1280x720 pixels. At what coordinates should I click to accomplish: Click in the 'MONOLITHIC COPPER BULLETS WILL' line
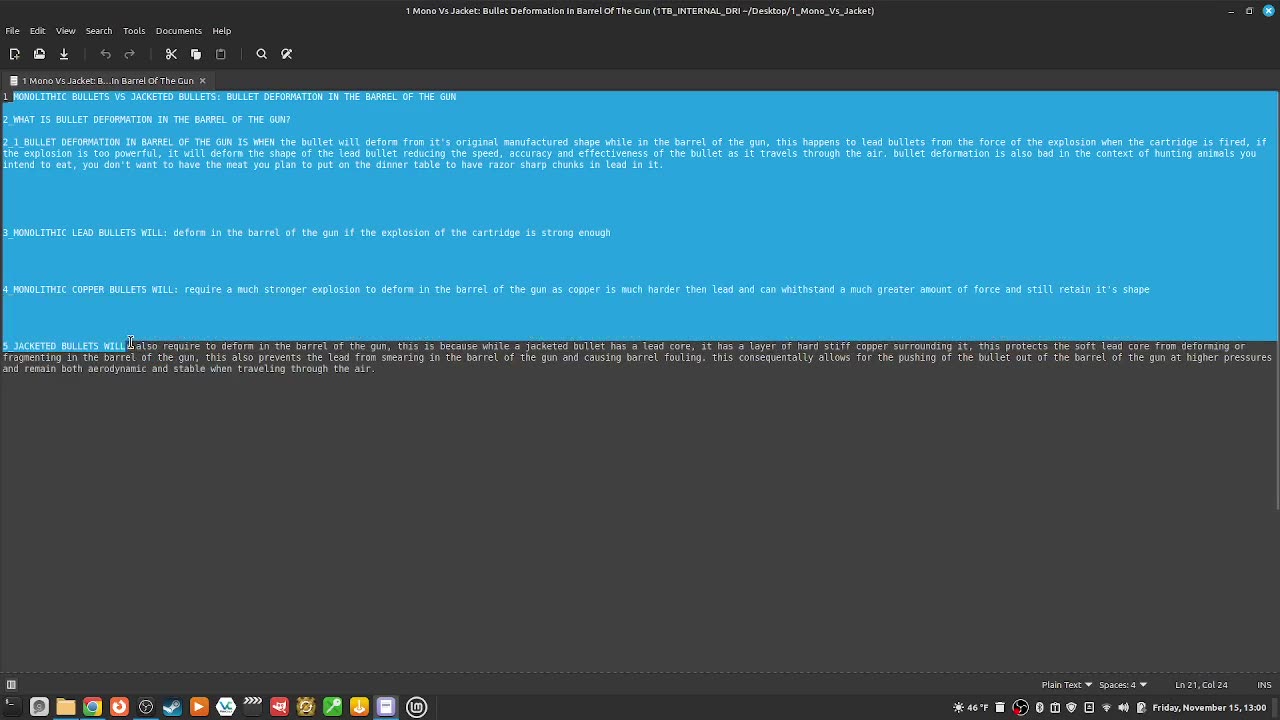pos(576,290)
